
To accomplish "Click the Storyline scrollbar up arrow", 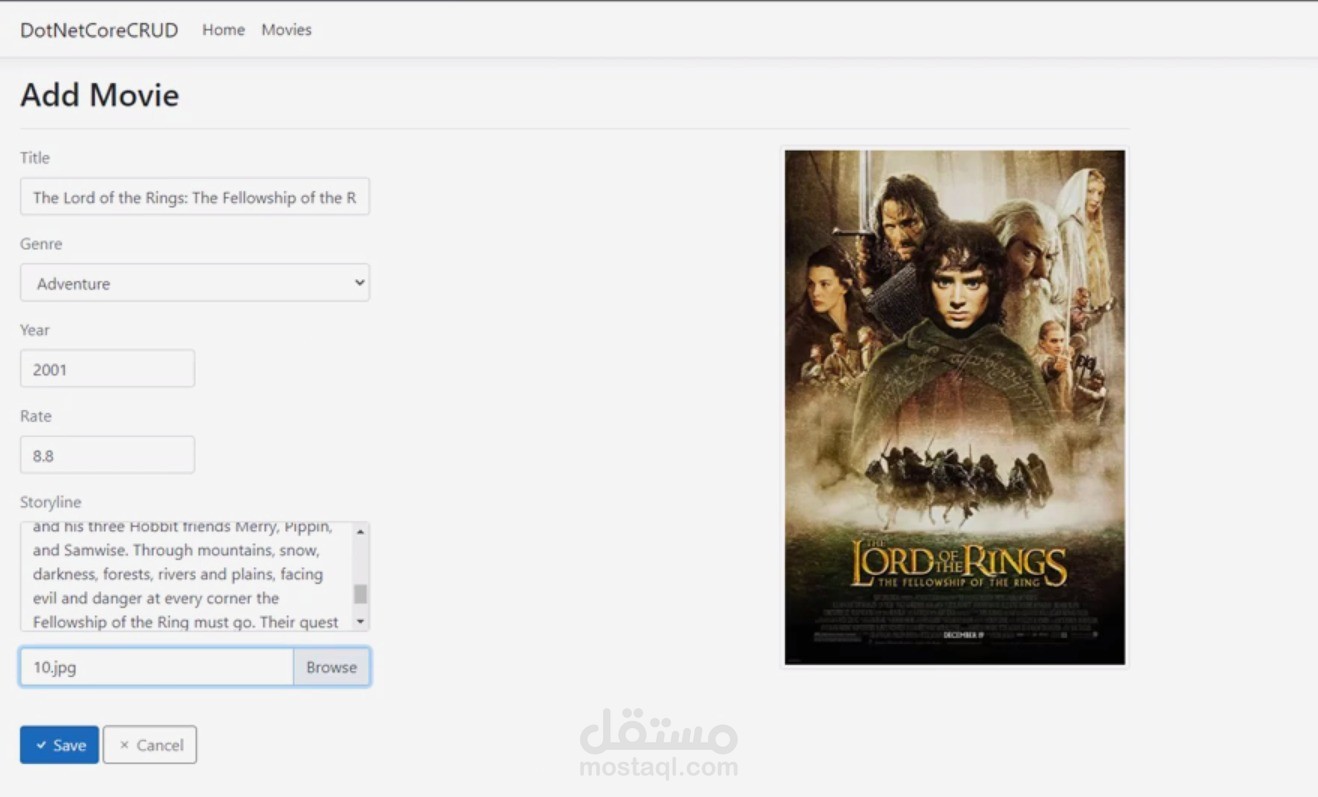I will click(361, 531).
